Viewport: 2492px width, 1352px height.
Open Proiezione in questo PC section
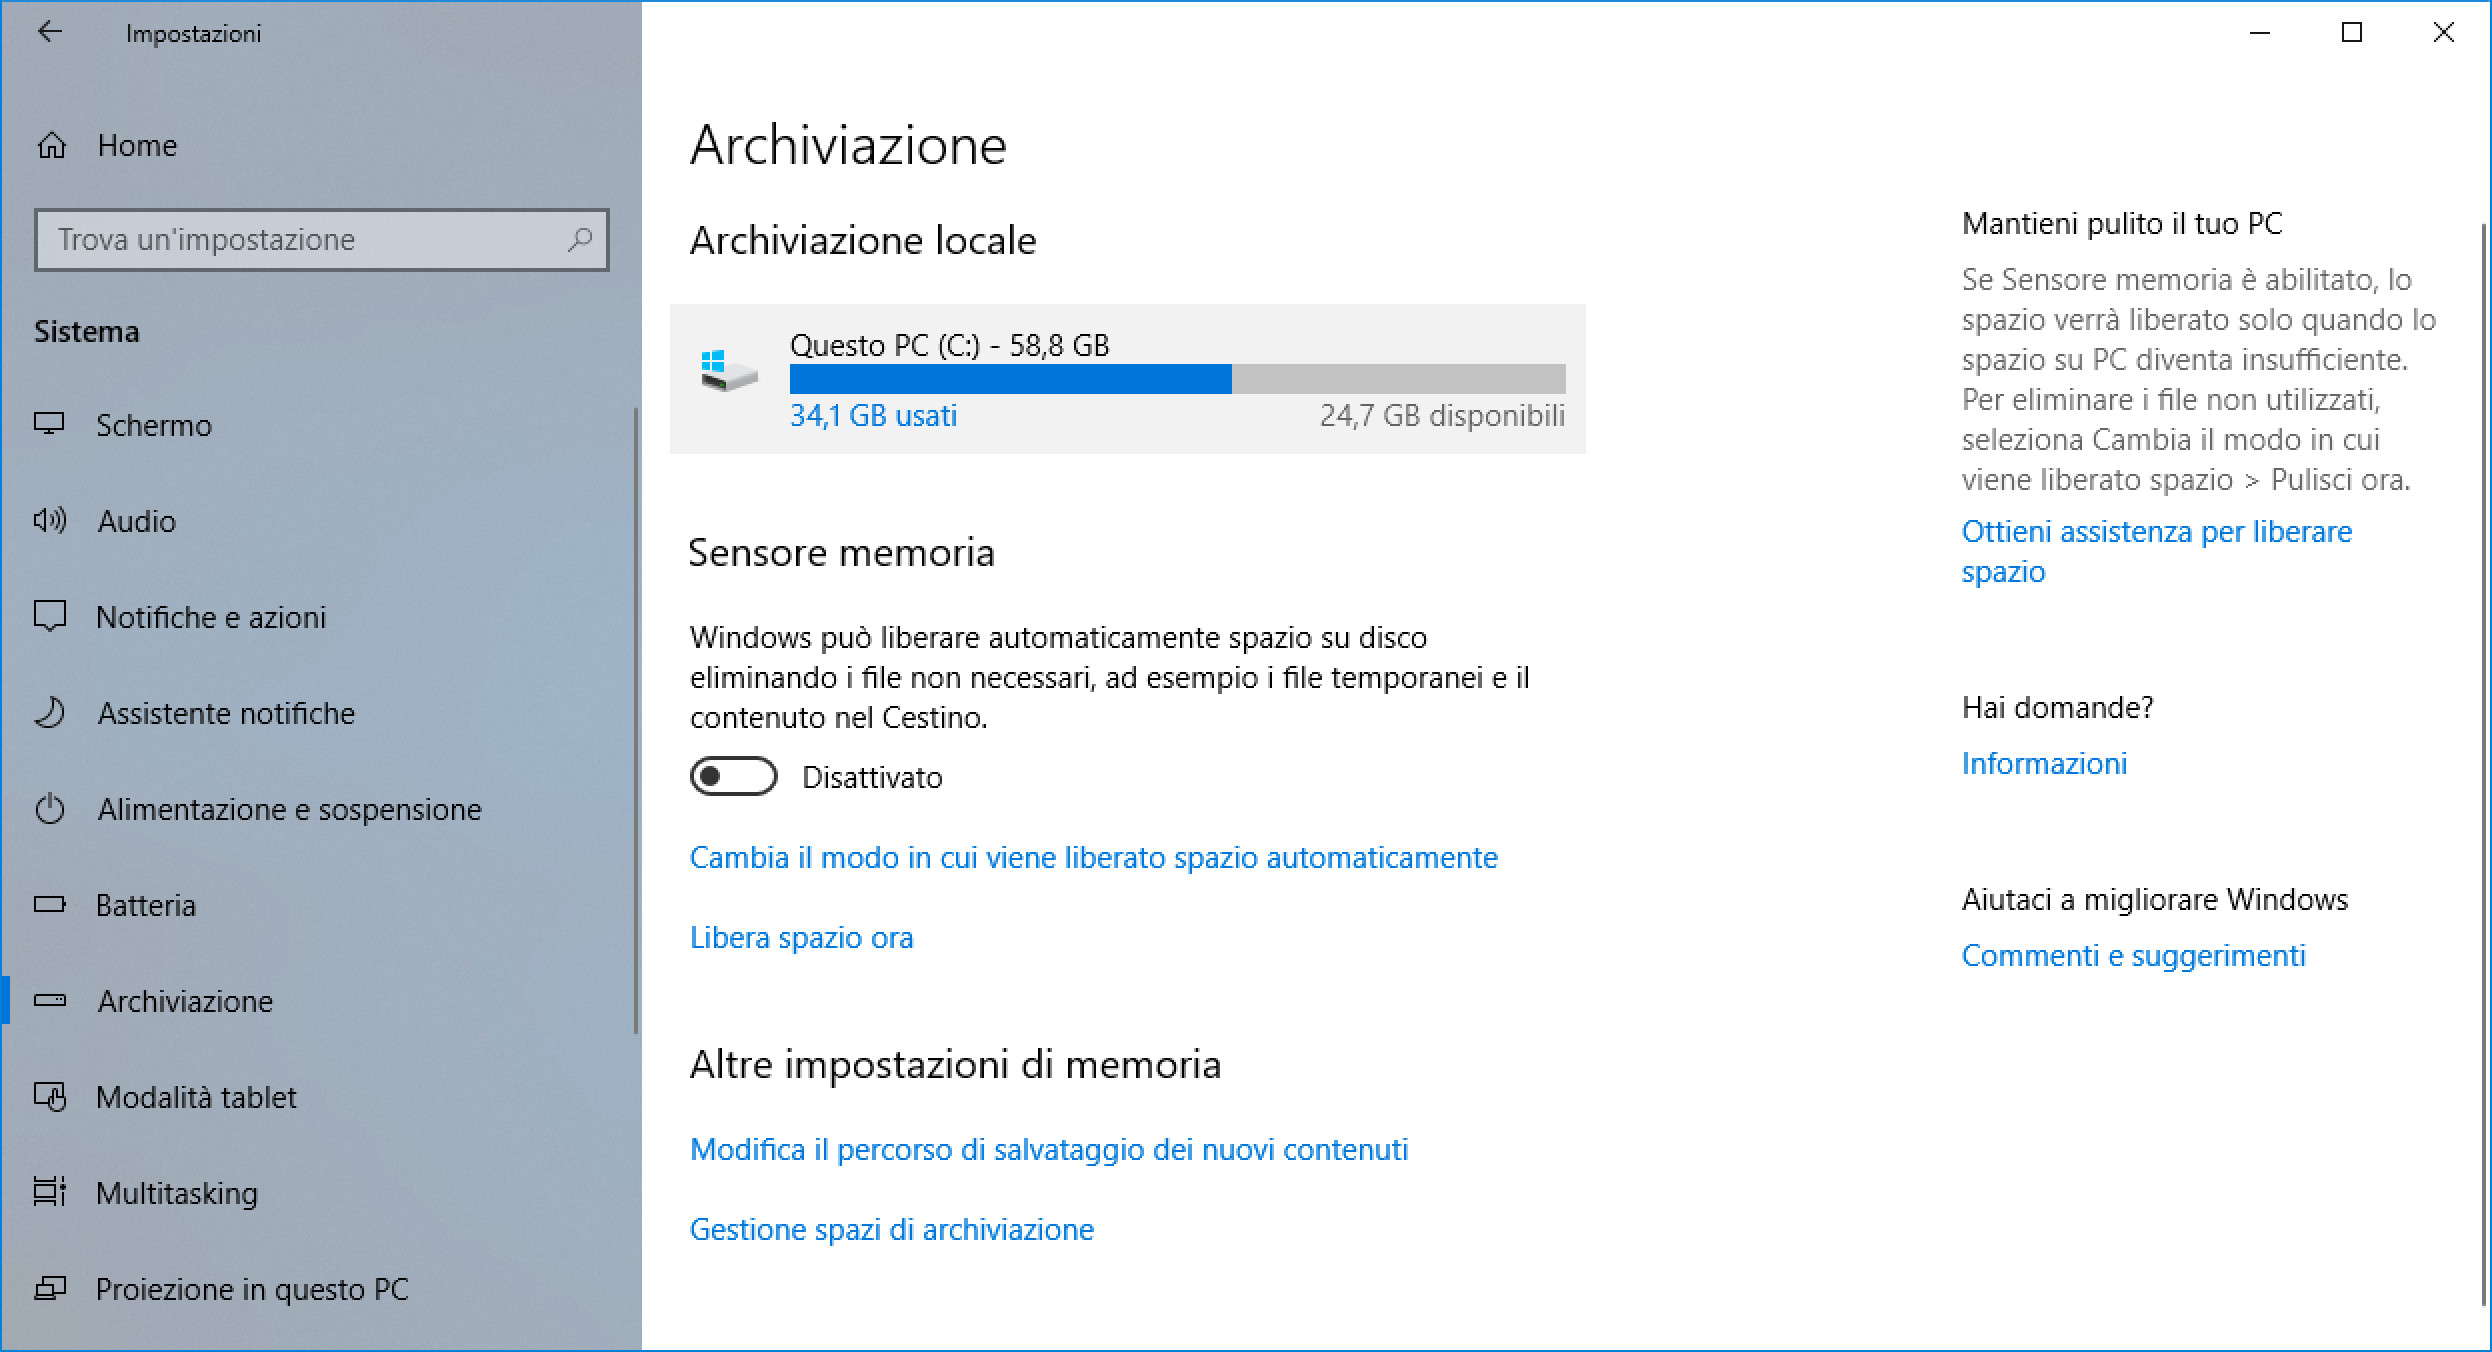[x=252, y=1289]
